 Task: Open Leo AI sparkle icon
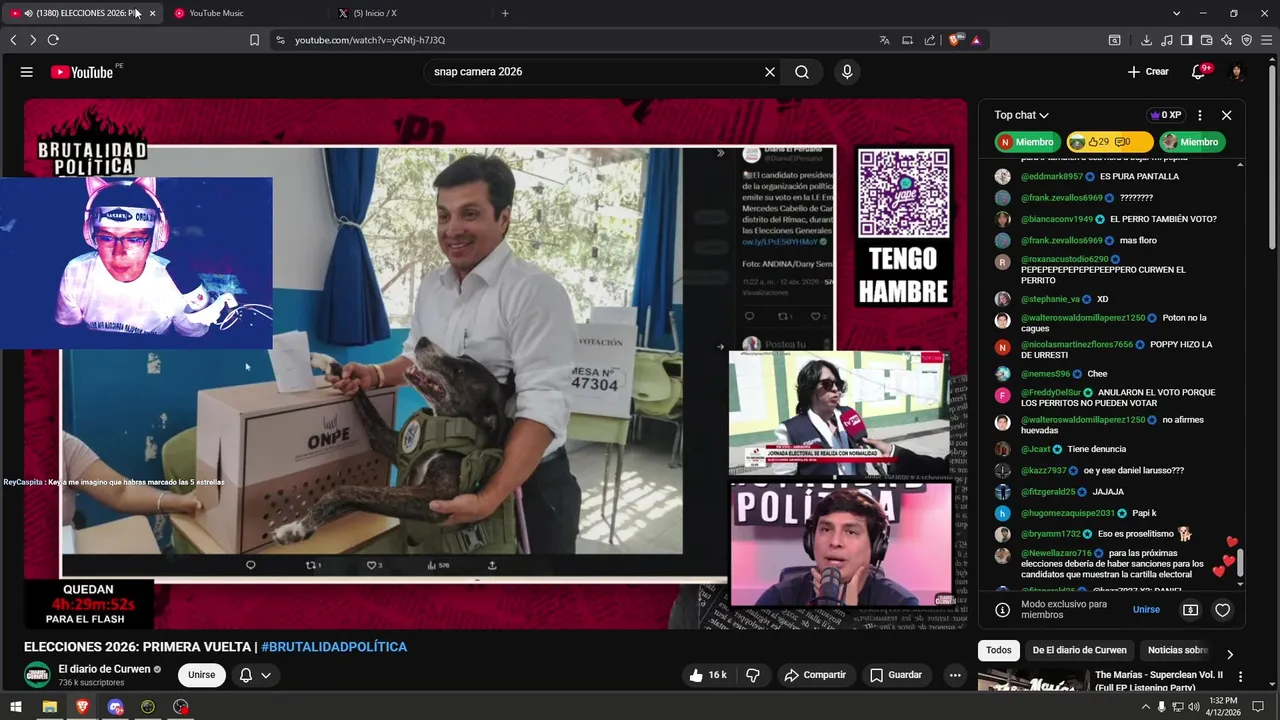[1226, 40]
